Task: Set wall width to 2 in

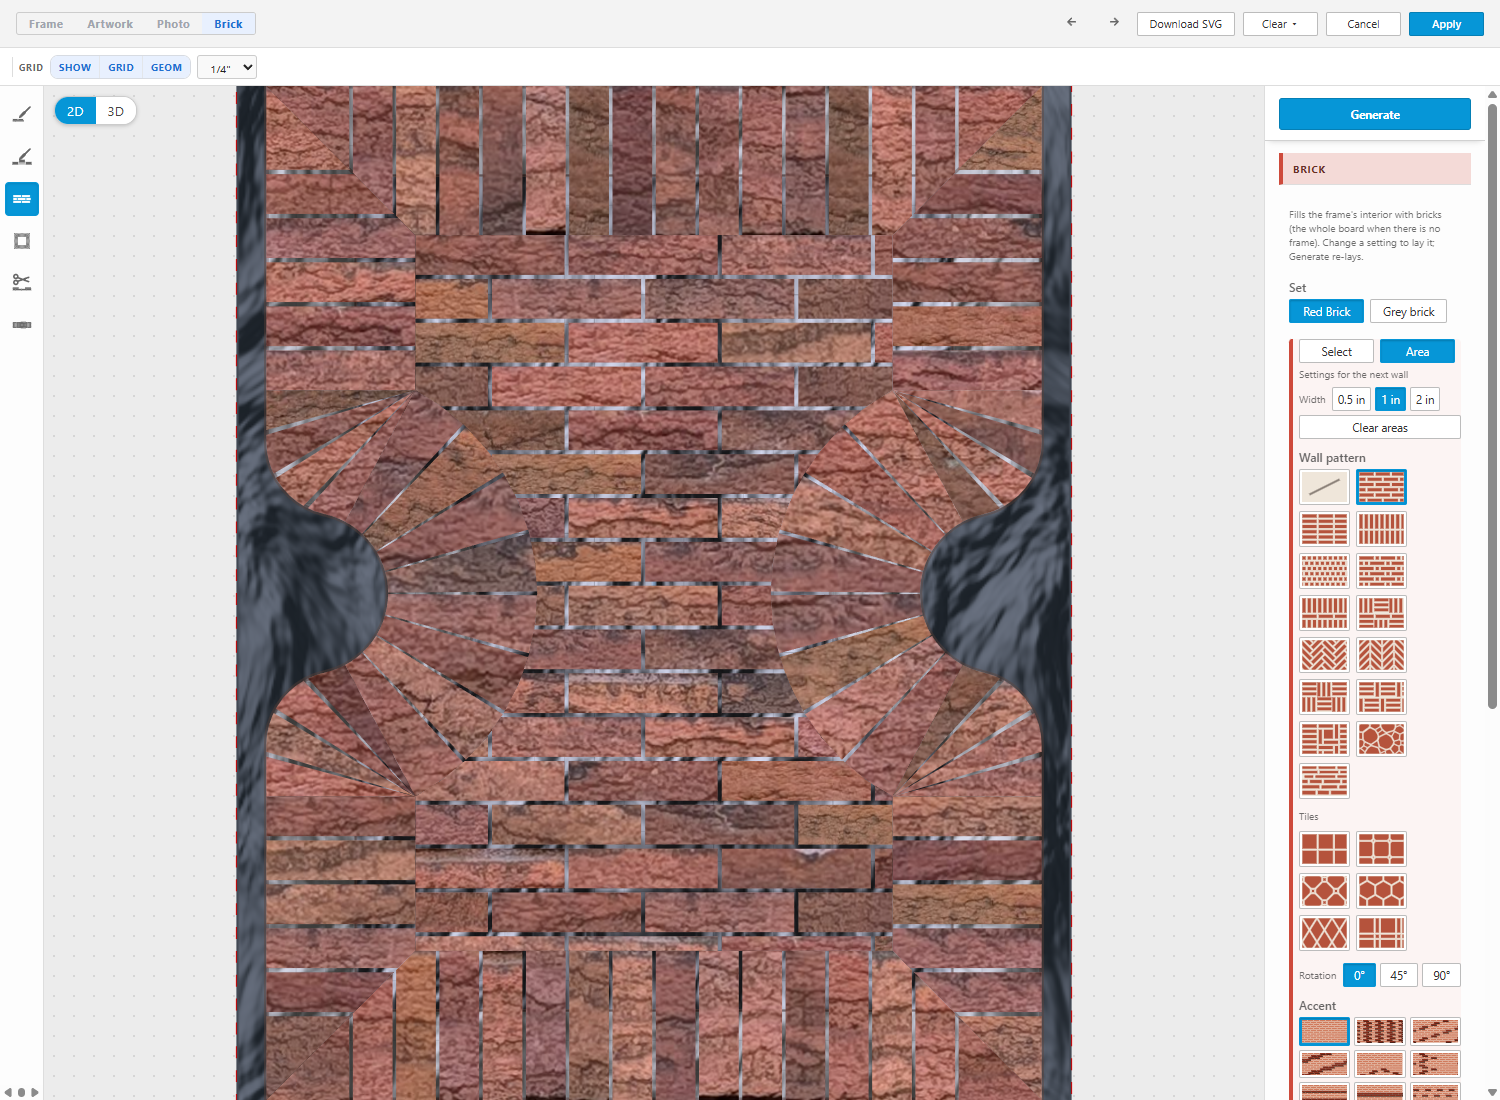Action: pyautogui.click(x=1425, y=400)
